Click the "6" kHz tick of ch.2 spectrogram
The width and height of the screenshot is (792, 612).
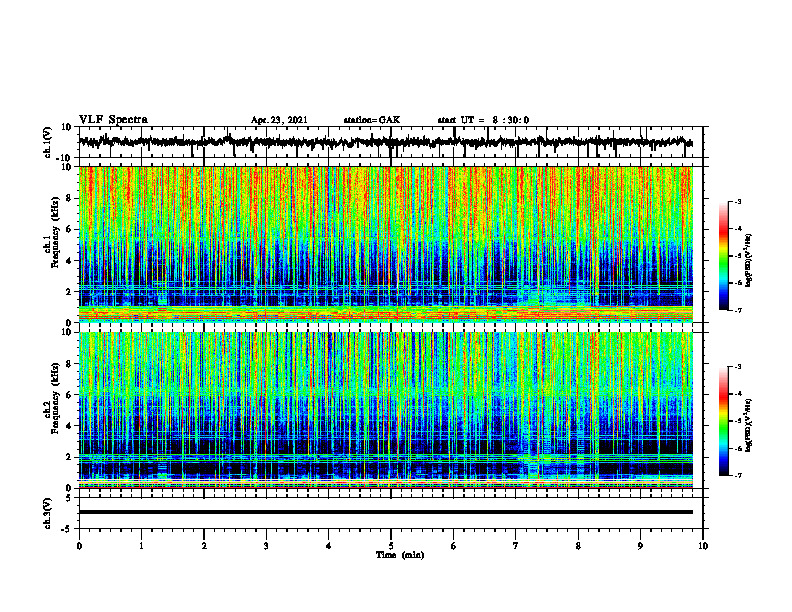(70, 395)
